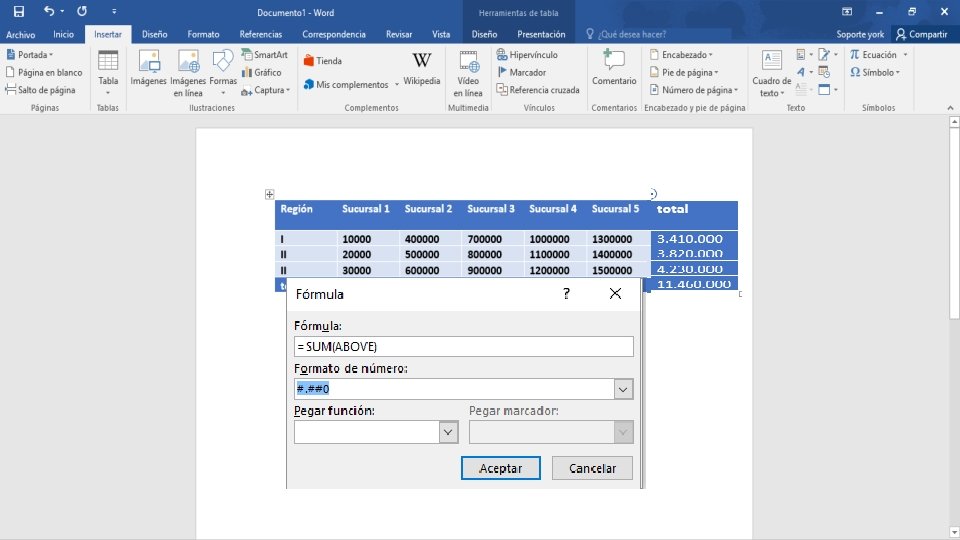
Task: Insert Vídeo en línea
Action: coord(468,73)
